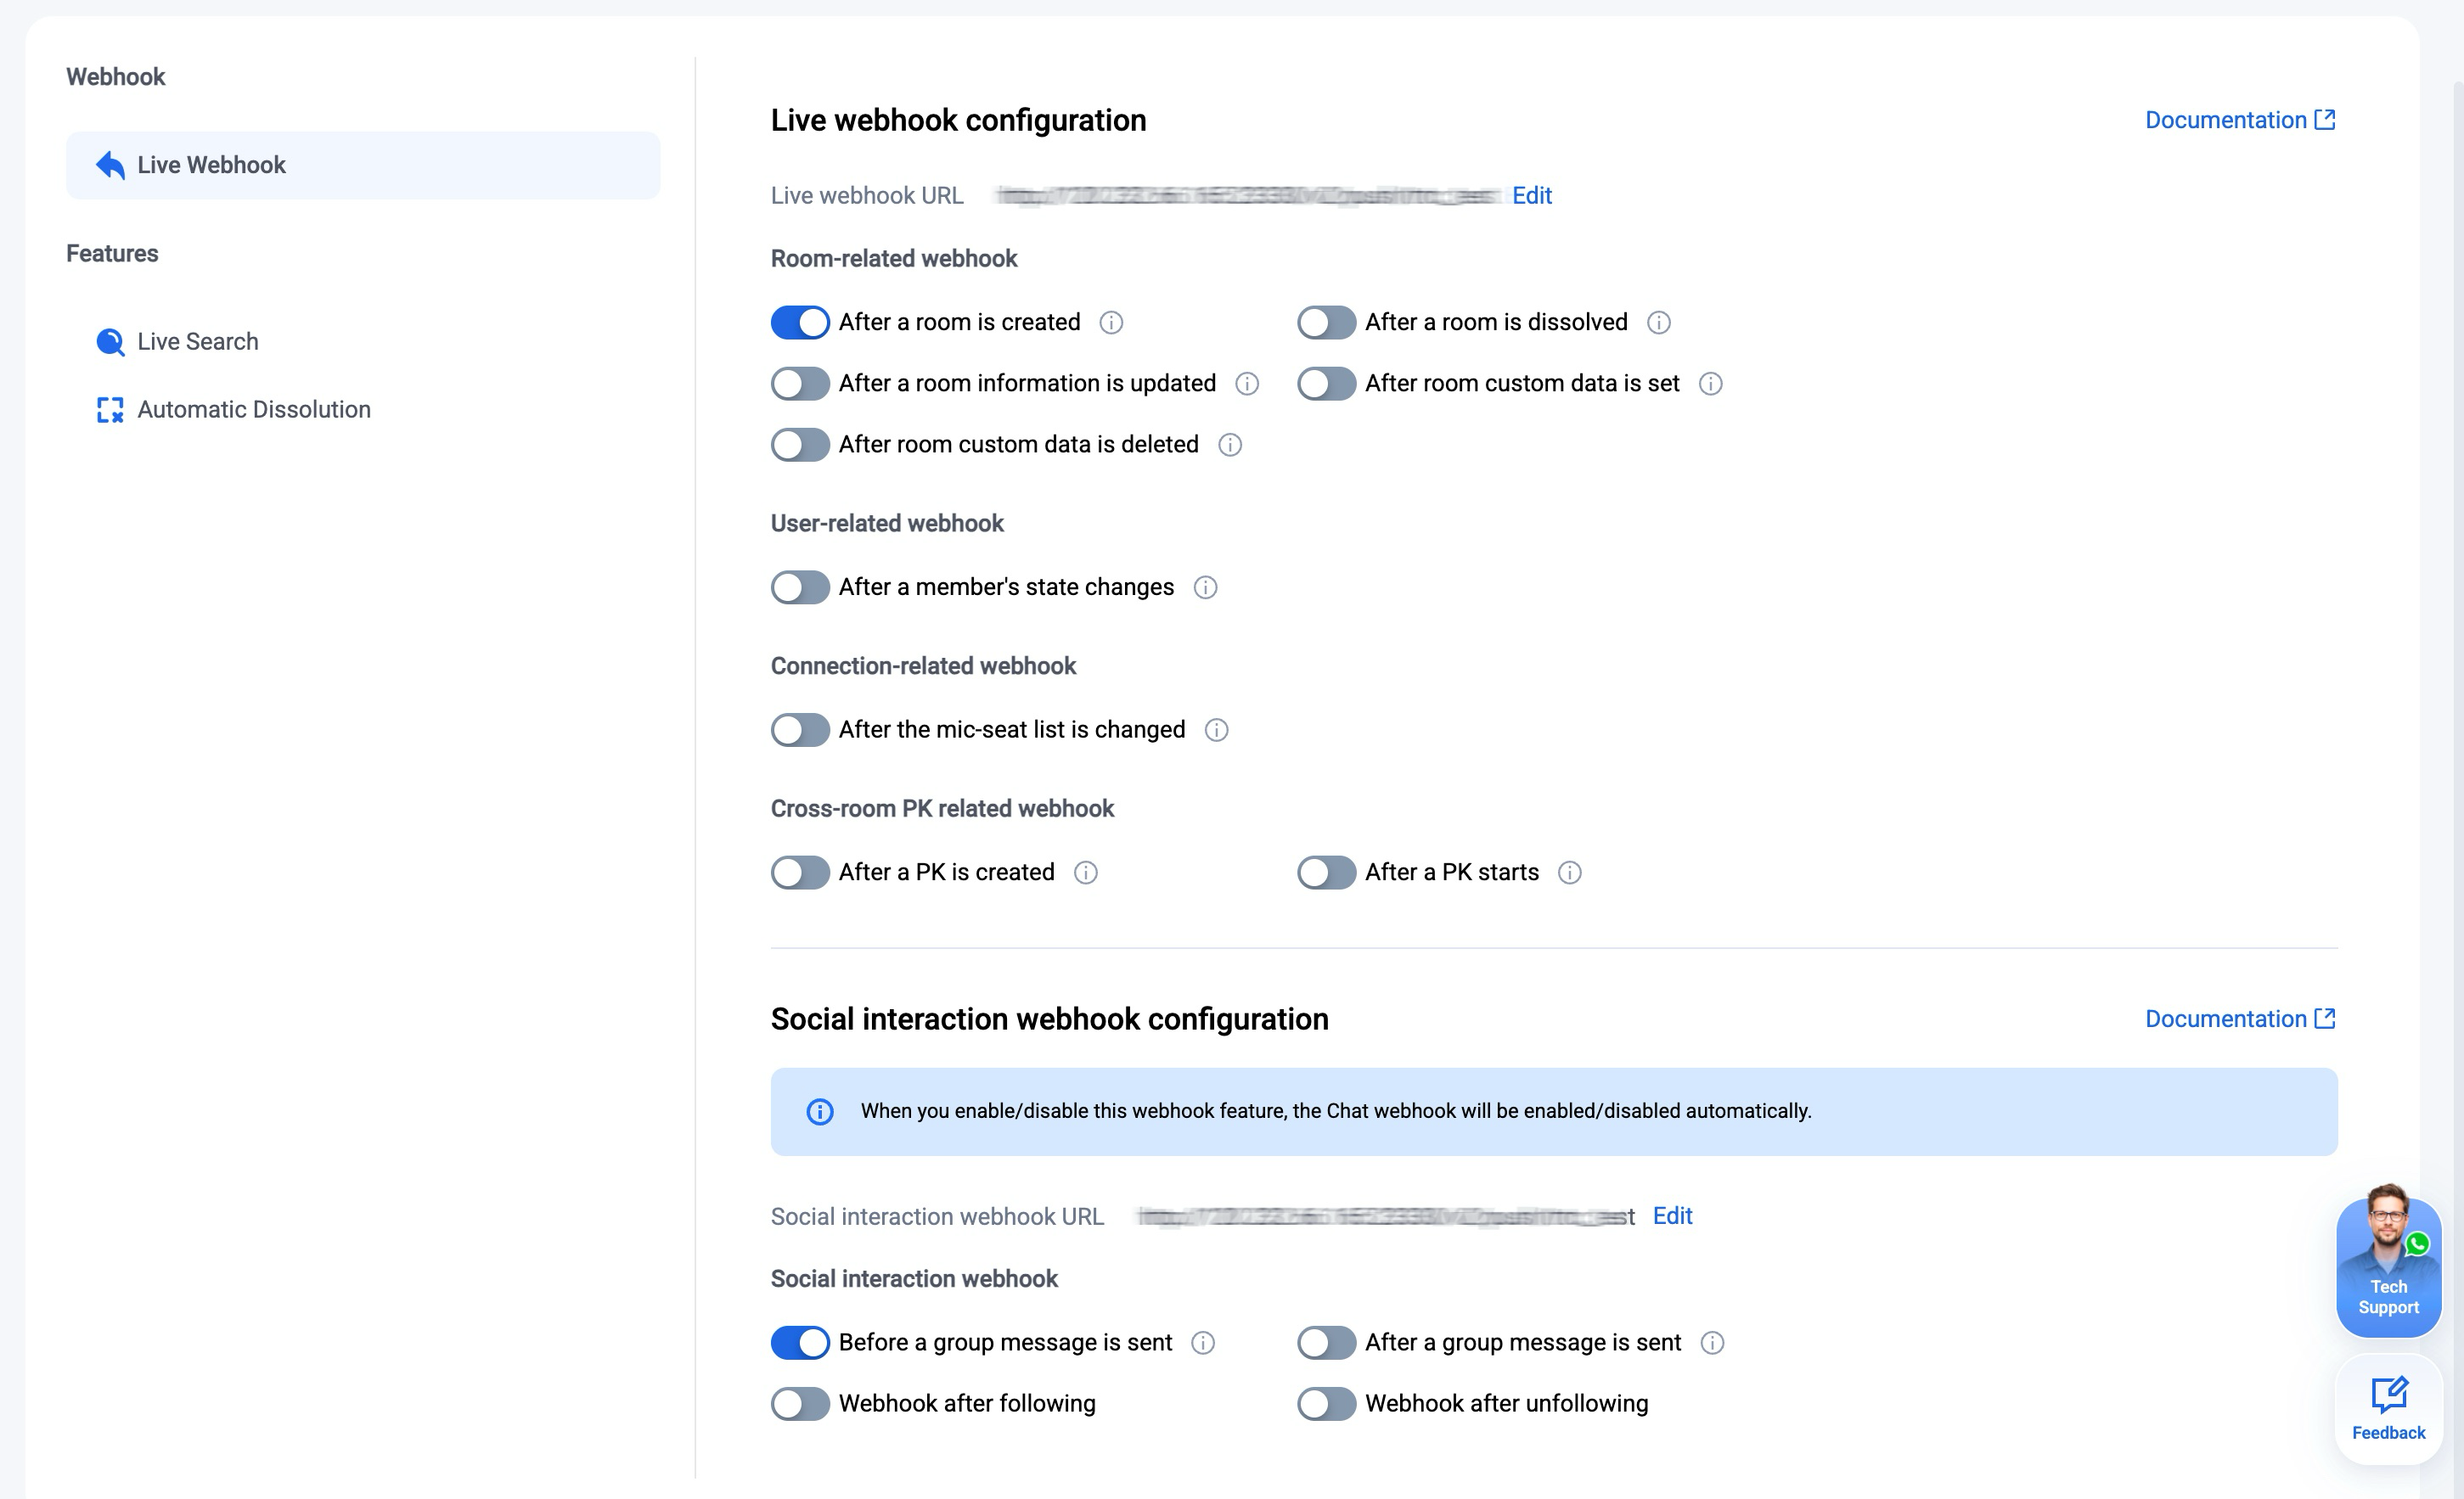Click info icon beside "After the mic-seat list is changed"
This screenshot has width=2464, height=1499.
(x=1217, y=731)
